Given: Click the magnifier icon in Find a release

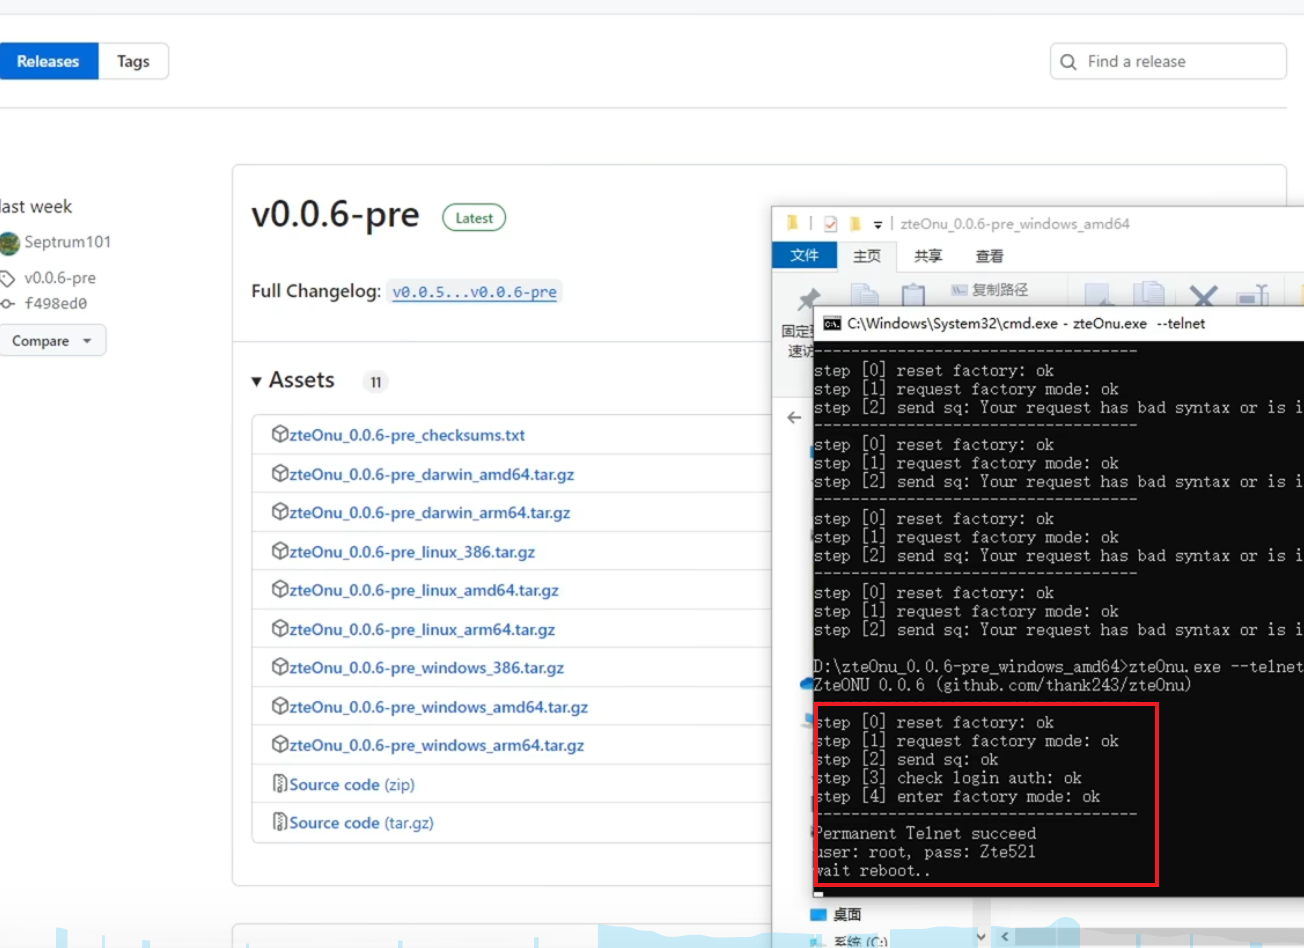Looking at the screenshot, I should (x=1068, y=61).
